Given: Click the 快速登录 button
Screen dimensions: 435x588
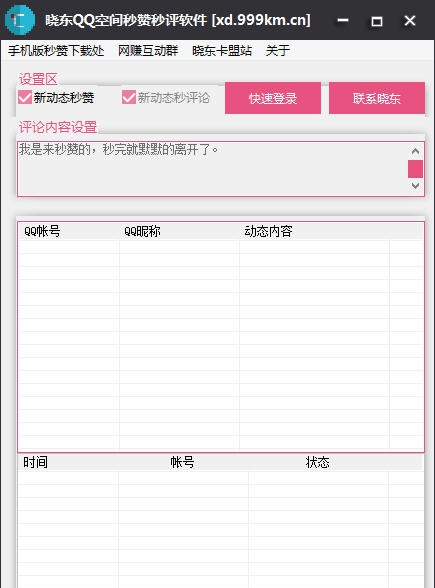Looking at the screenshot, I should click(x=273, y=98).
